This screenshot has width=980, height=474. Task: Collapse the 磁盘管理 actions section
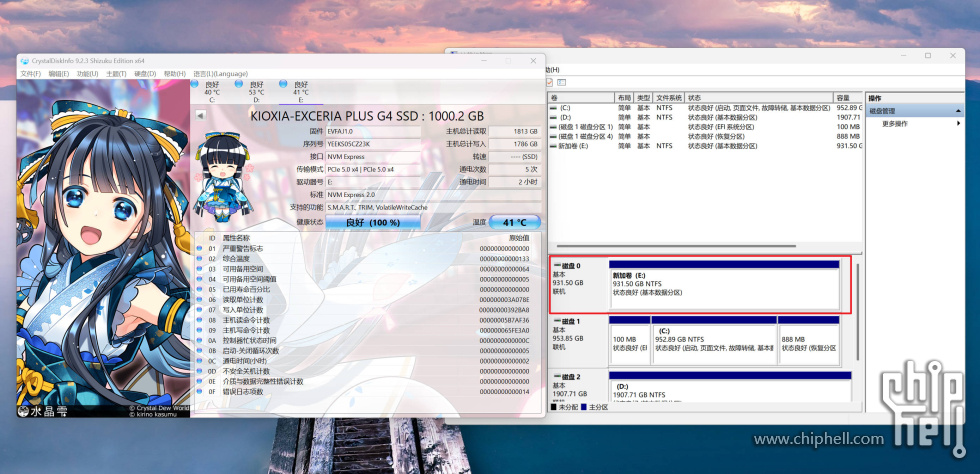[959, 111]
